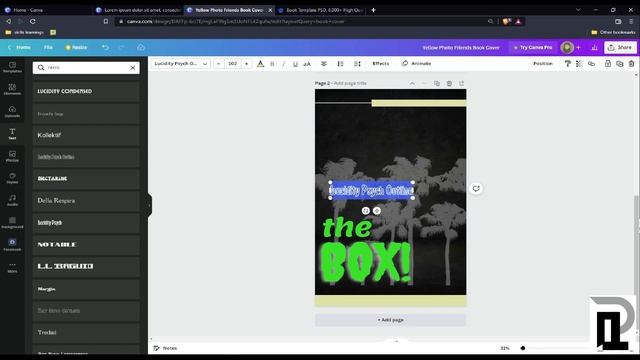
Task: Select the Della Respira font
Action: (x=86, y=201)
